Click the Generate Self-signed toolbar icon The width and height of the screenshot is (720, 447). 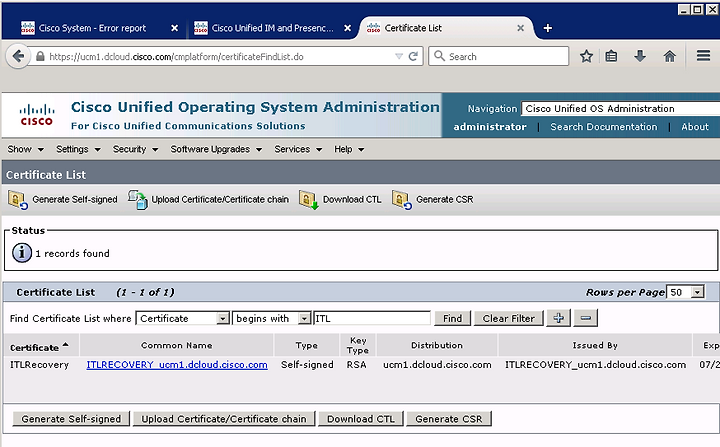click(18, 200)
